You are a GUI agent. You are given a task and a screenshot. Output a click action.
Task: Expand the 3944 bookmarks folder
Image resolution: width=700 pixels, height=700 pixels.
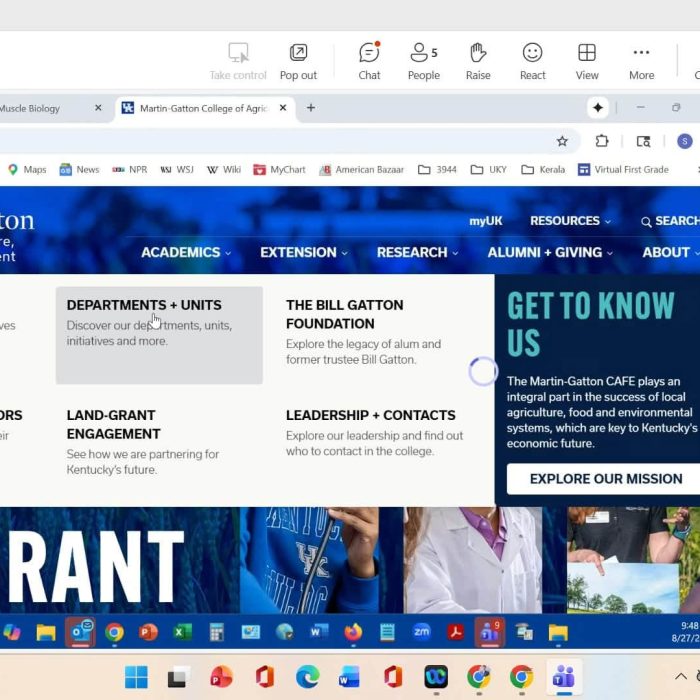coord(437,170)
